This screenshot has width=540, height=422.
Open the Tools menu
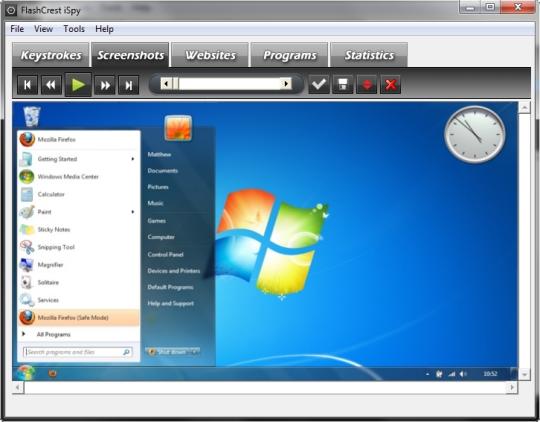pyautogui.click(x=74, y=29)
